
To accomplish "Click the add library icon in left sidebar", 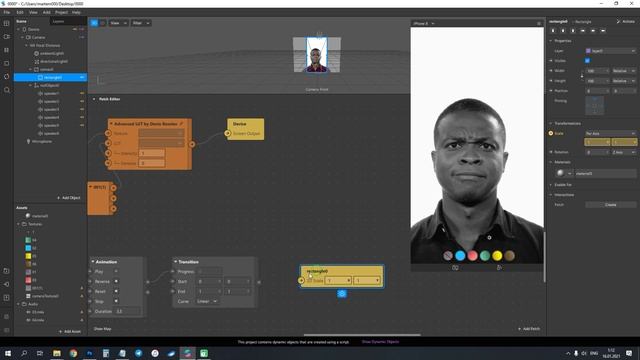I will point(7,298).
